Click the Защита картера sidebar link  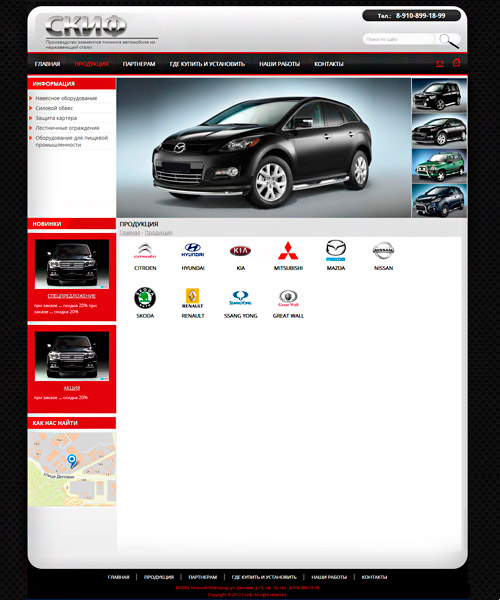click(56, 118)
